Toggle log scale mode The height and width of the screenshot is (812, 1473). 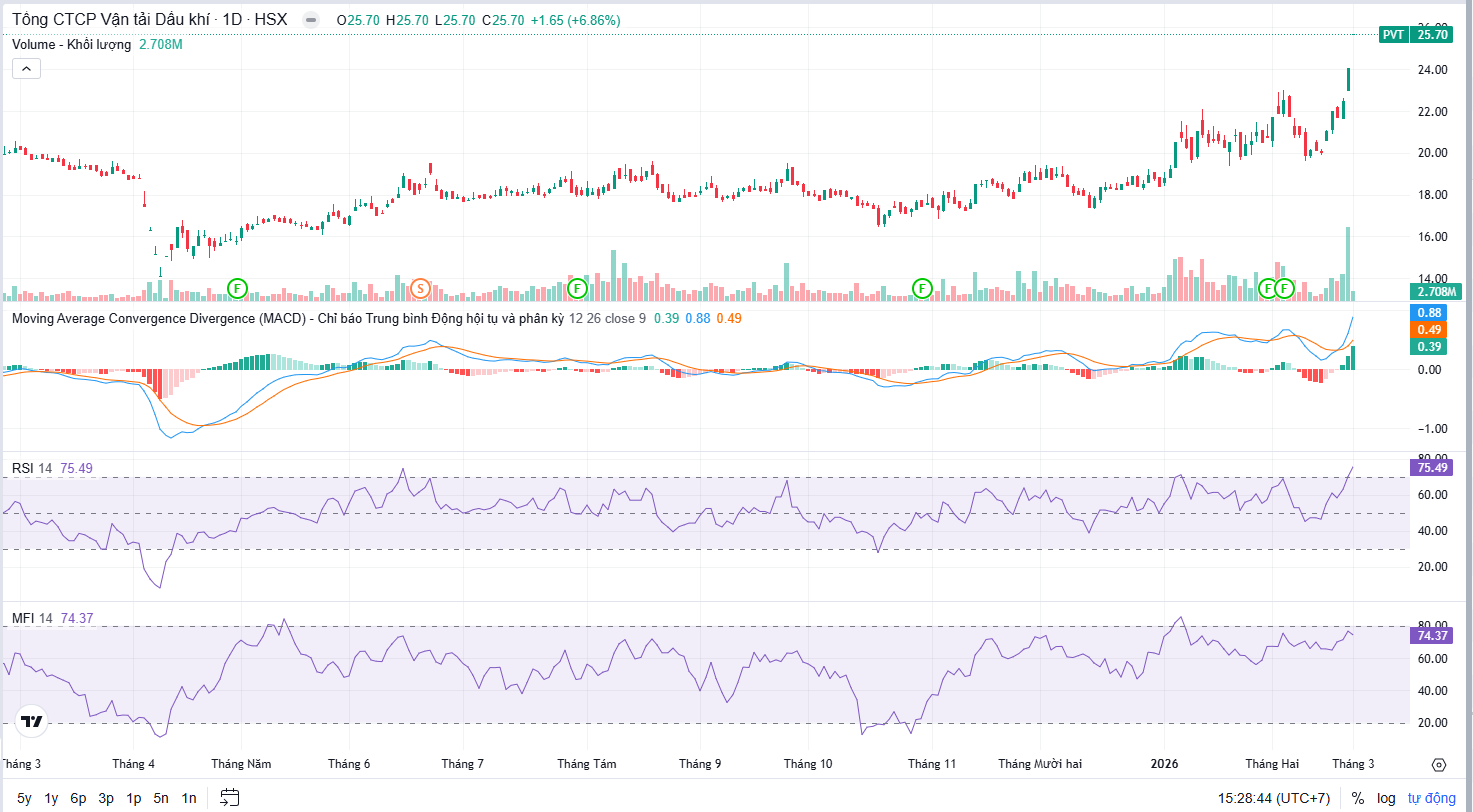1386,798
